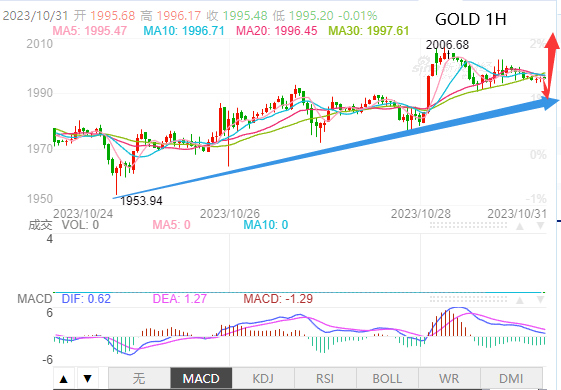Click the MA30: 1997.61 legend label
Image resolution: width=561 pixels, height=390 pixels.
pyautogui.click(x=369, y=31)
